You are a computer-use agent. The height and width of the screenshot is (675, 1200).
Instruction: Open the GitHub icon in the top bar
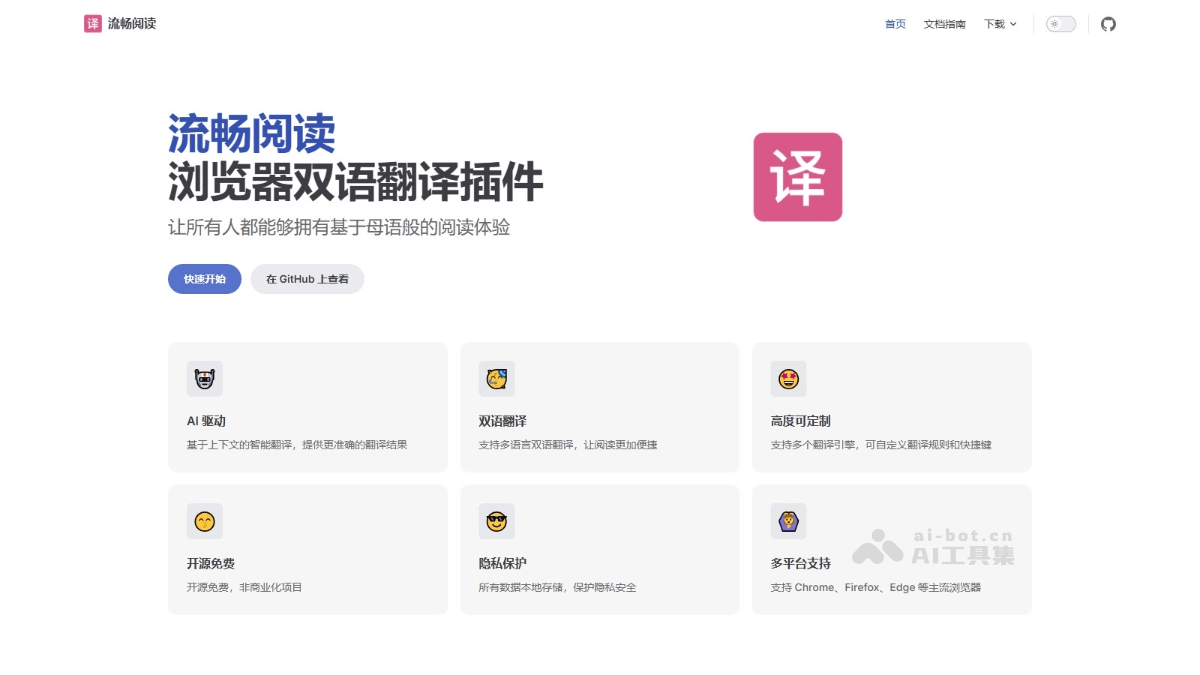coord(1108,23)
